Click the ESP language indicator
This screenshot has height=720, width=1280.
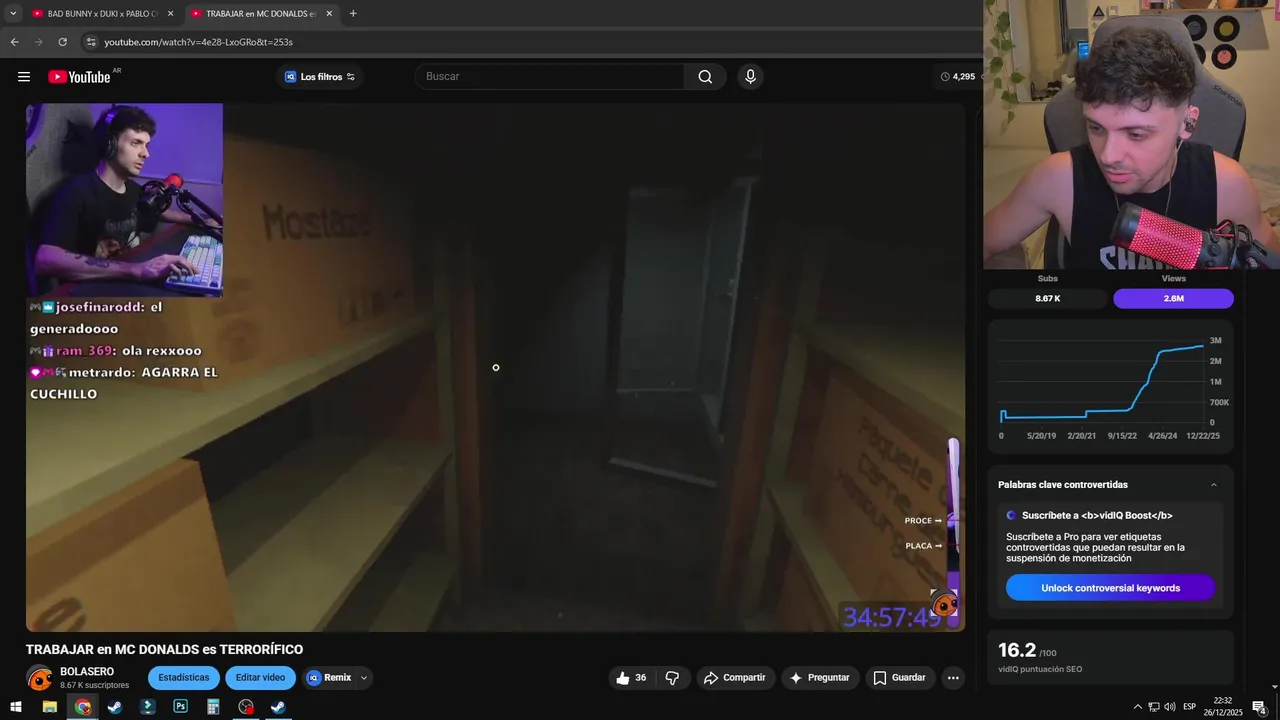(x=1189, y=707)
